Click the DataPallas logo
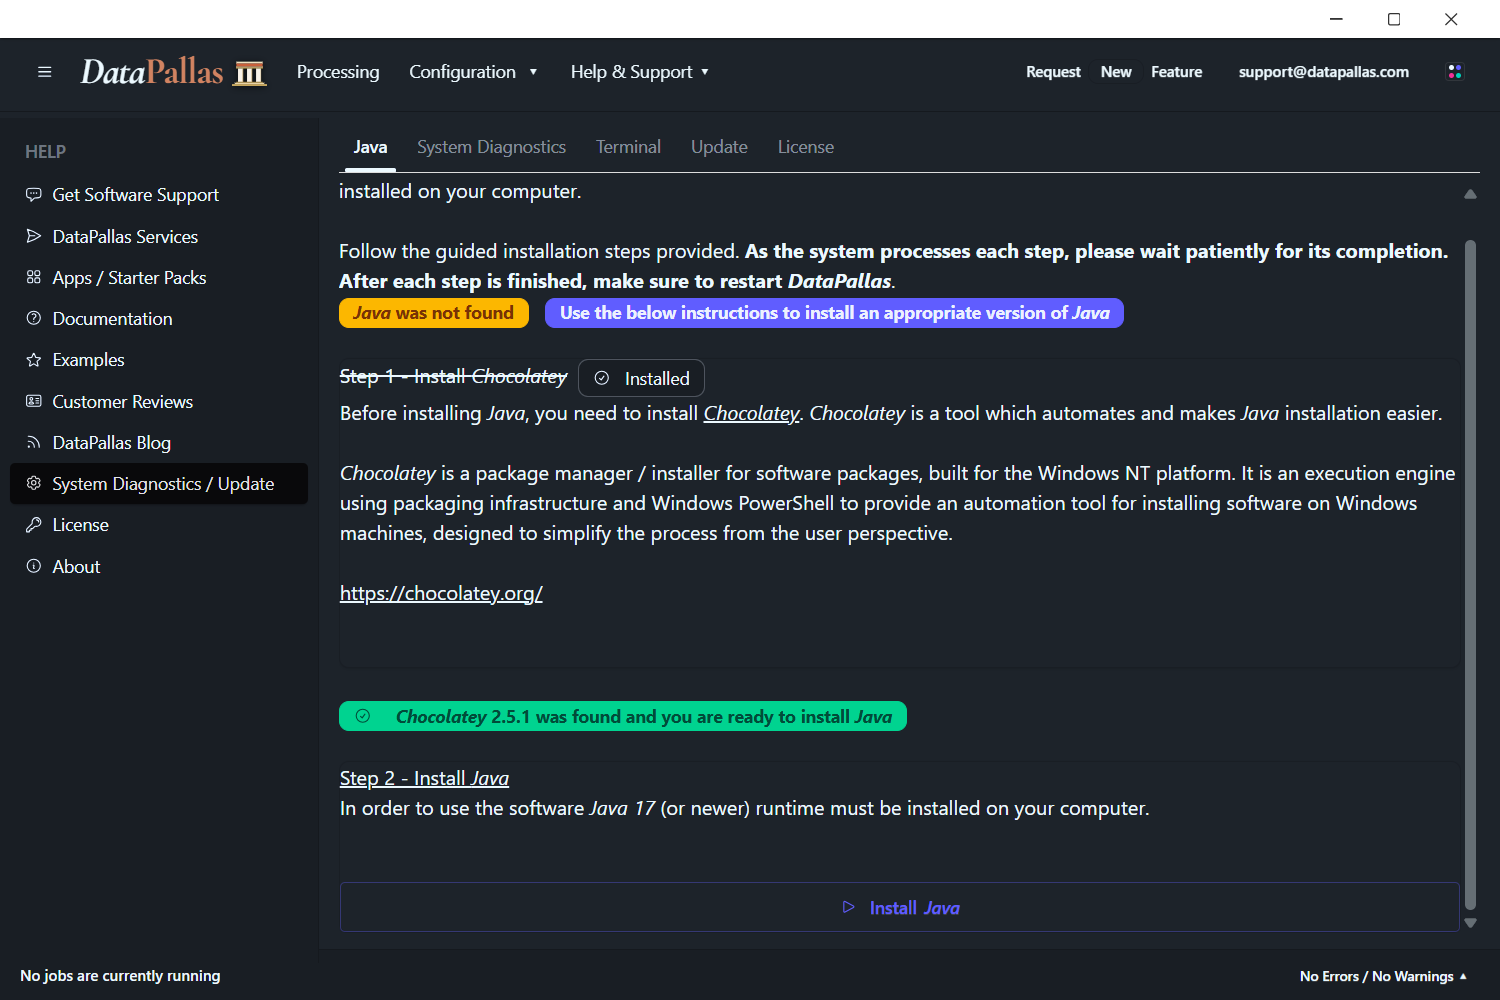This screenshot has height=1000, width=1500. pos(174,72)
